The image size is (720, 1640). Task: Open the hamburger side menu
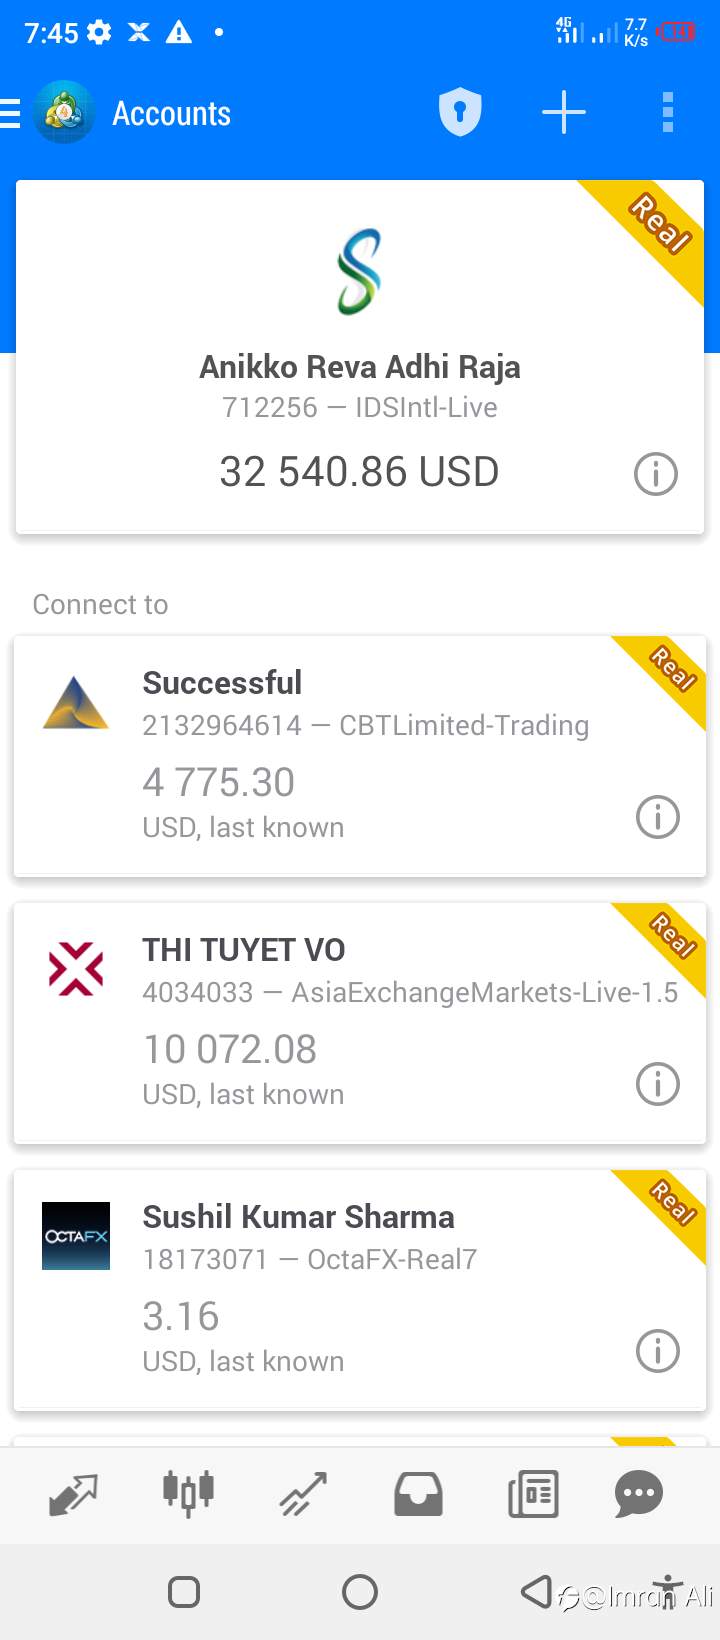[10, 113]
